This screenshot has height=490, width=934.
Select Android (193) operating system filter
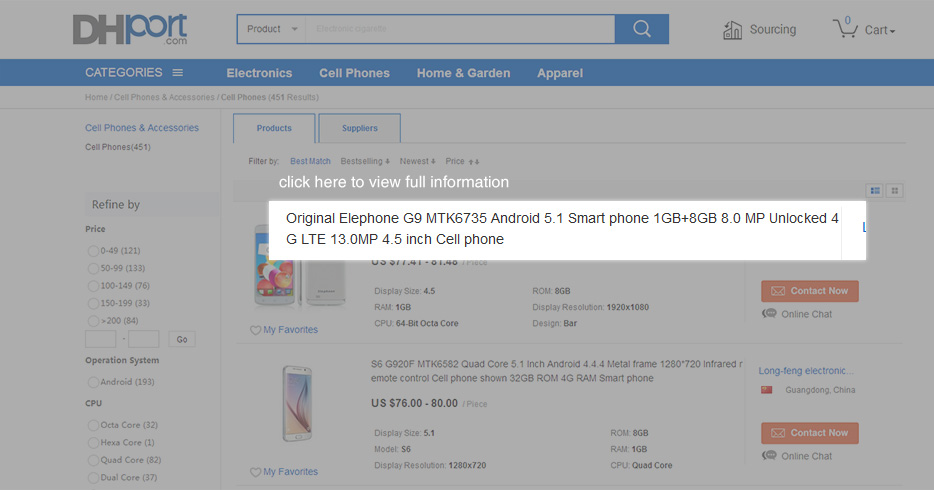coord(93,382)
